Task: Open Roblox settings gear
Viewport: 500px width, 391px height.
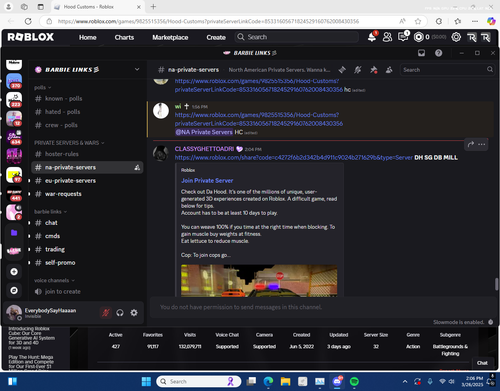Action: coord(456,37)
